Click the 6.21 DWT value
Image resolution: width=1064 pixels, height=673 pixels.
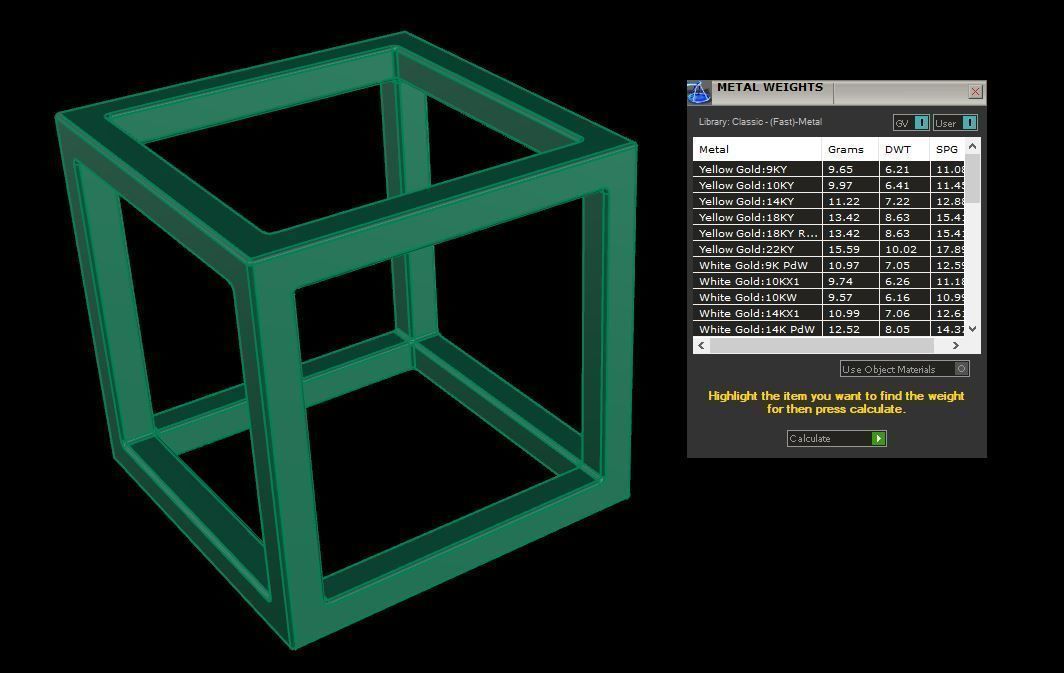click(x=897, y=170)
